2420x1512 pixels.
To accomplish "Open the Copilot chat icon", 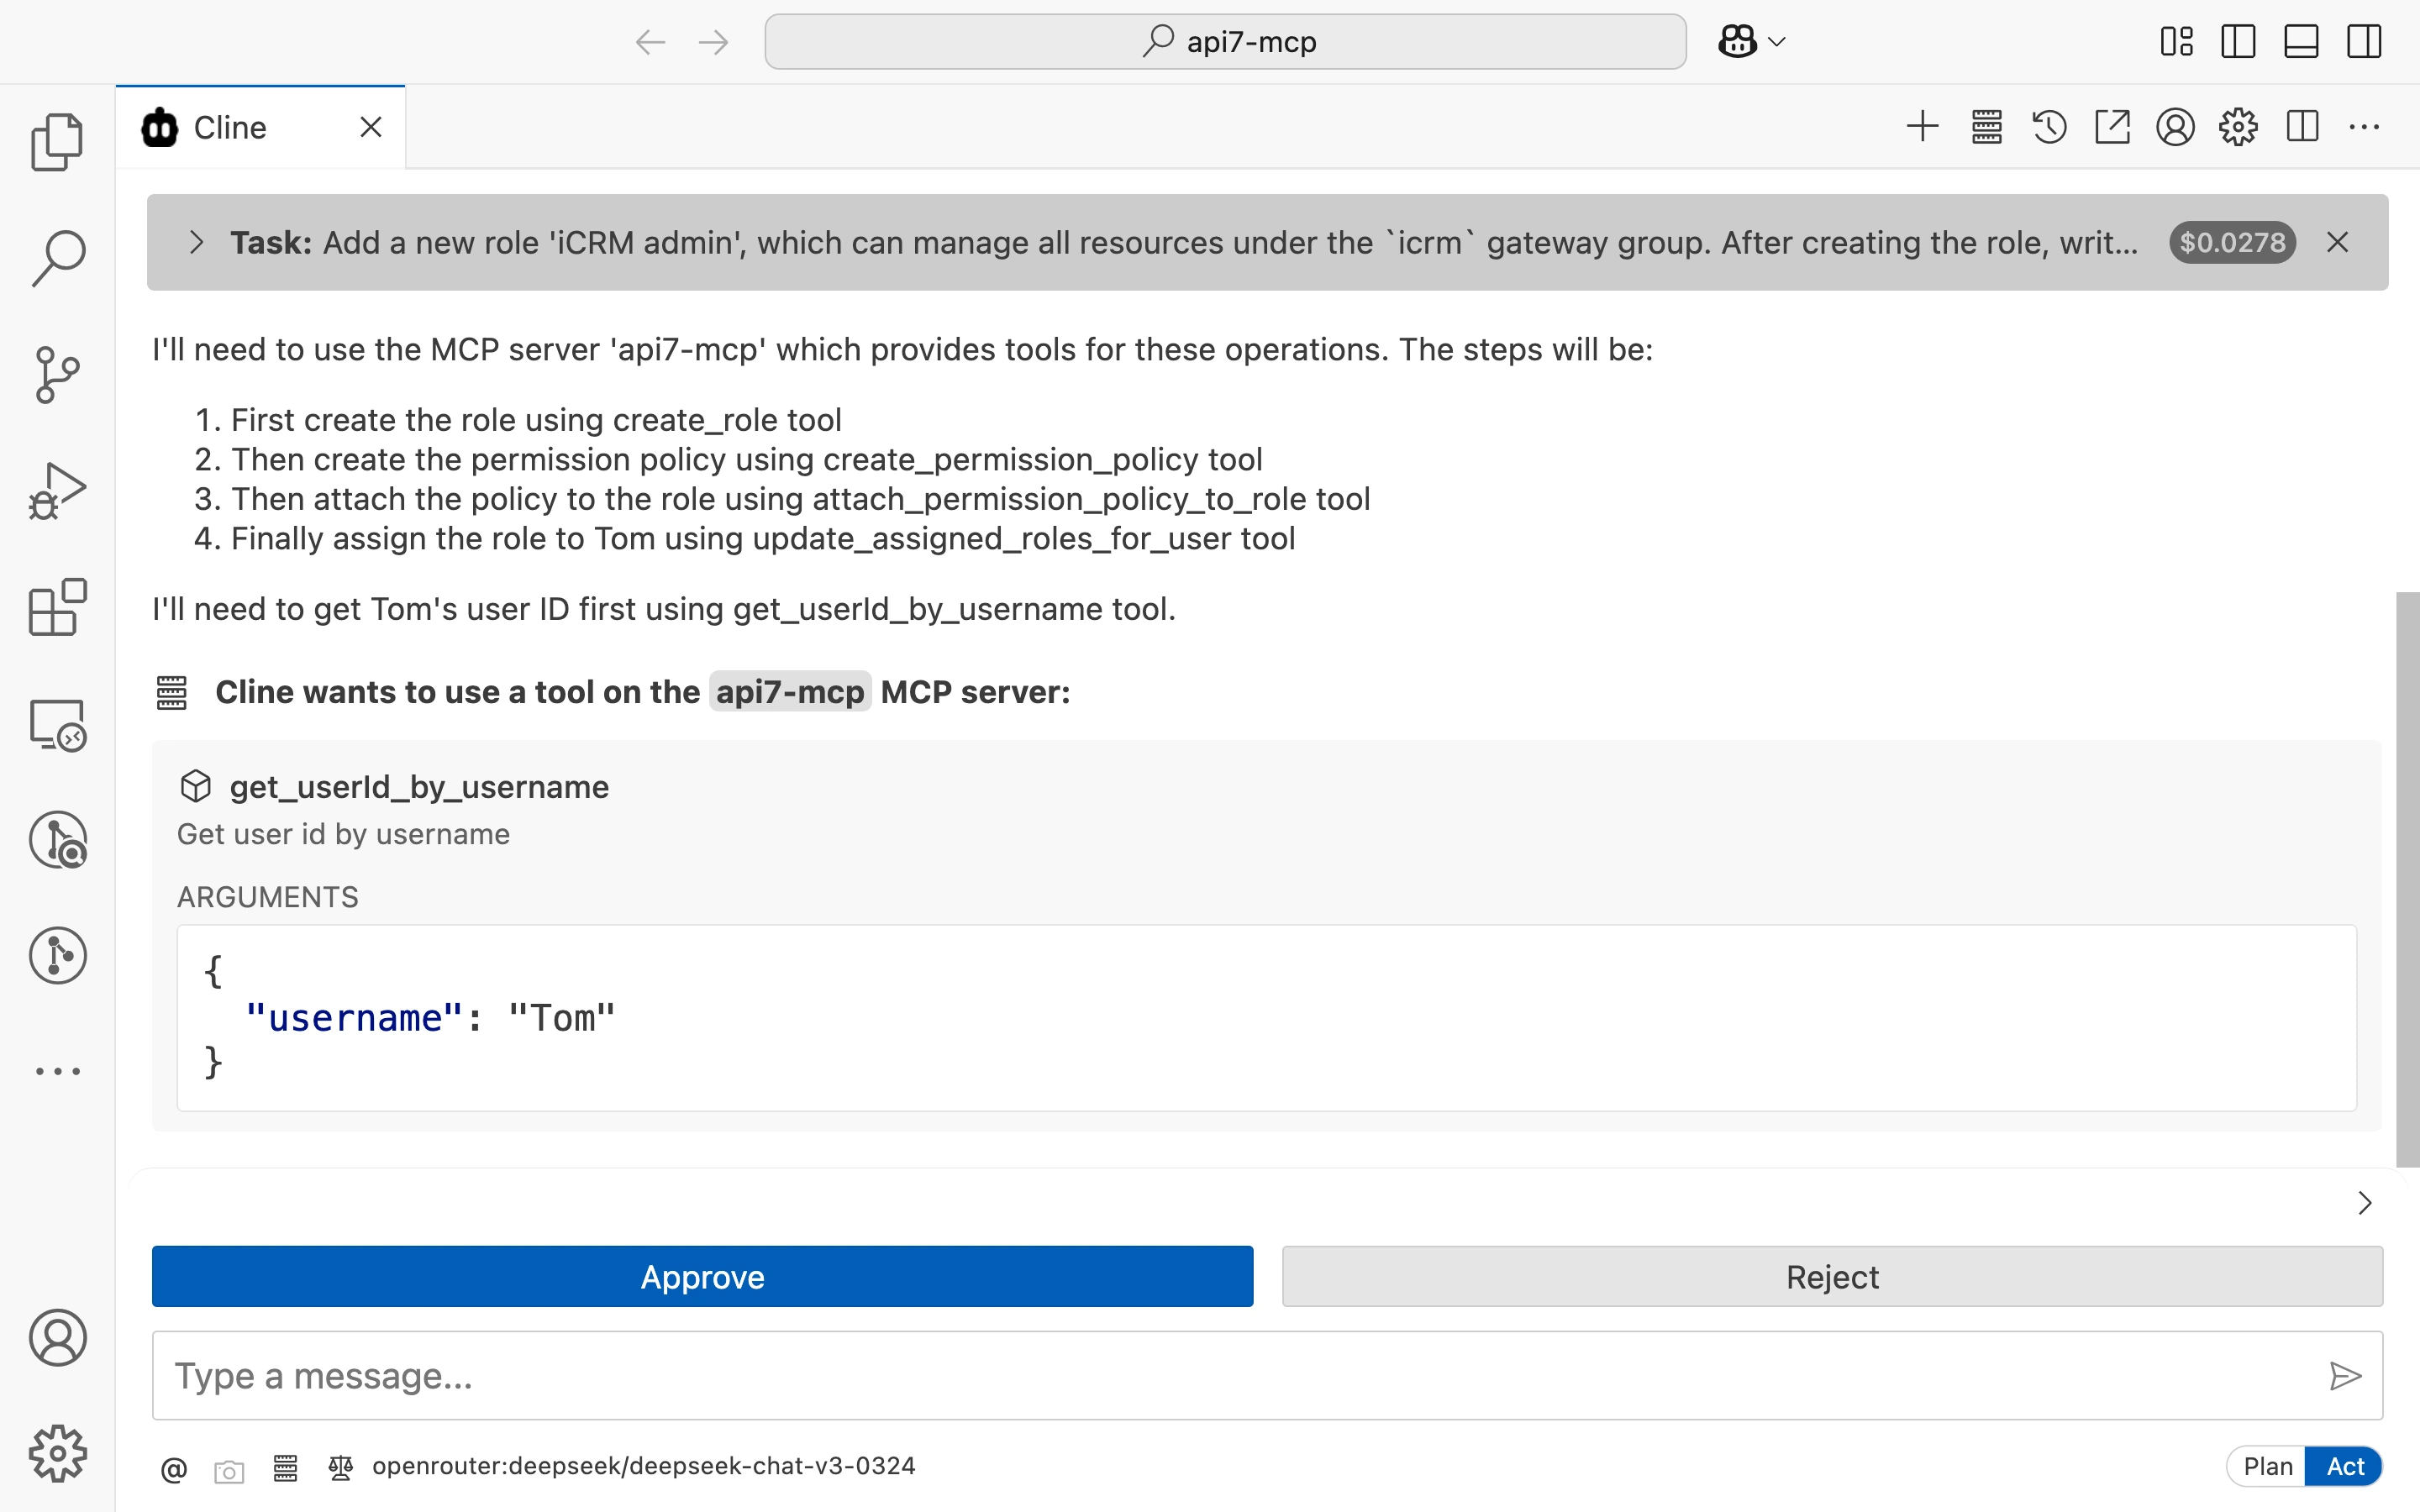I will click(1737, 42).
